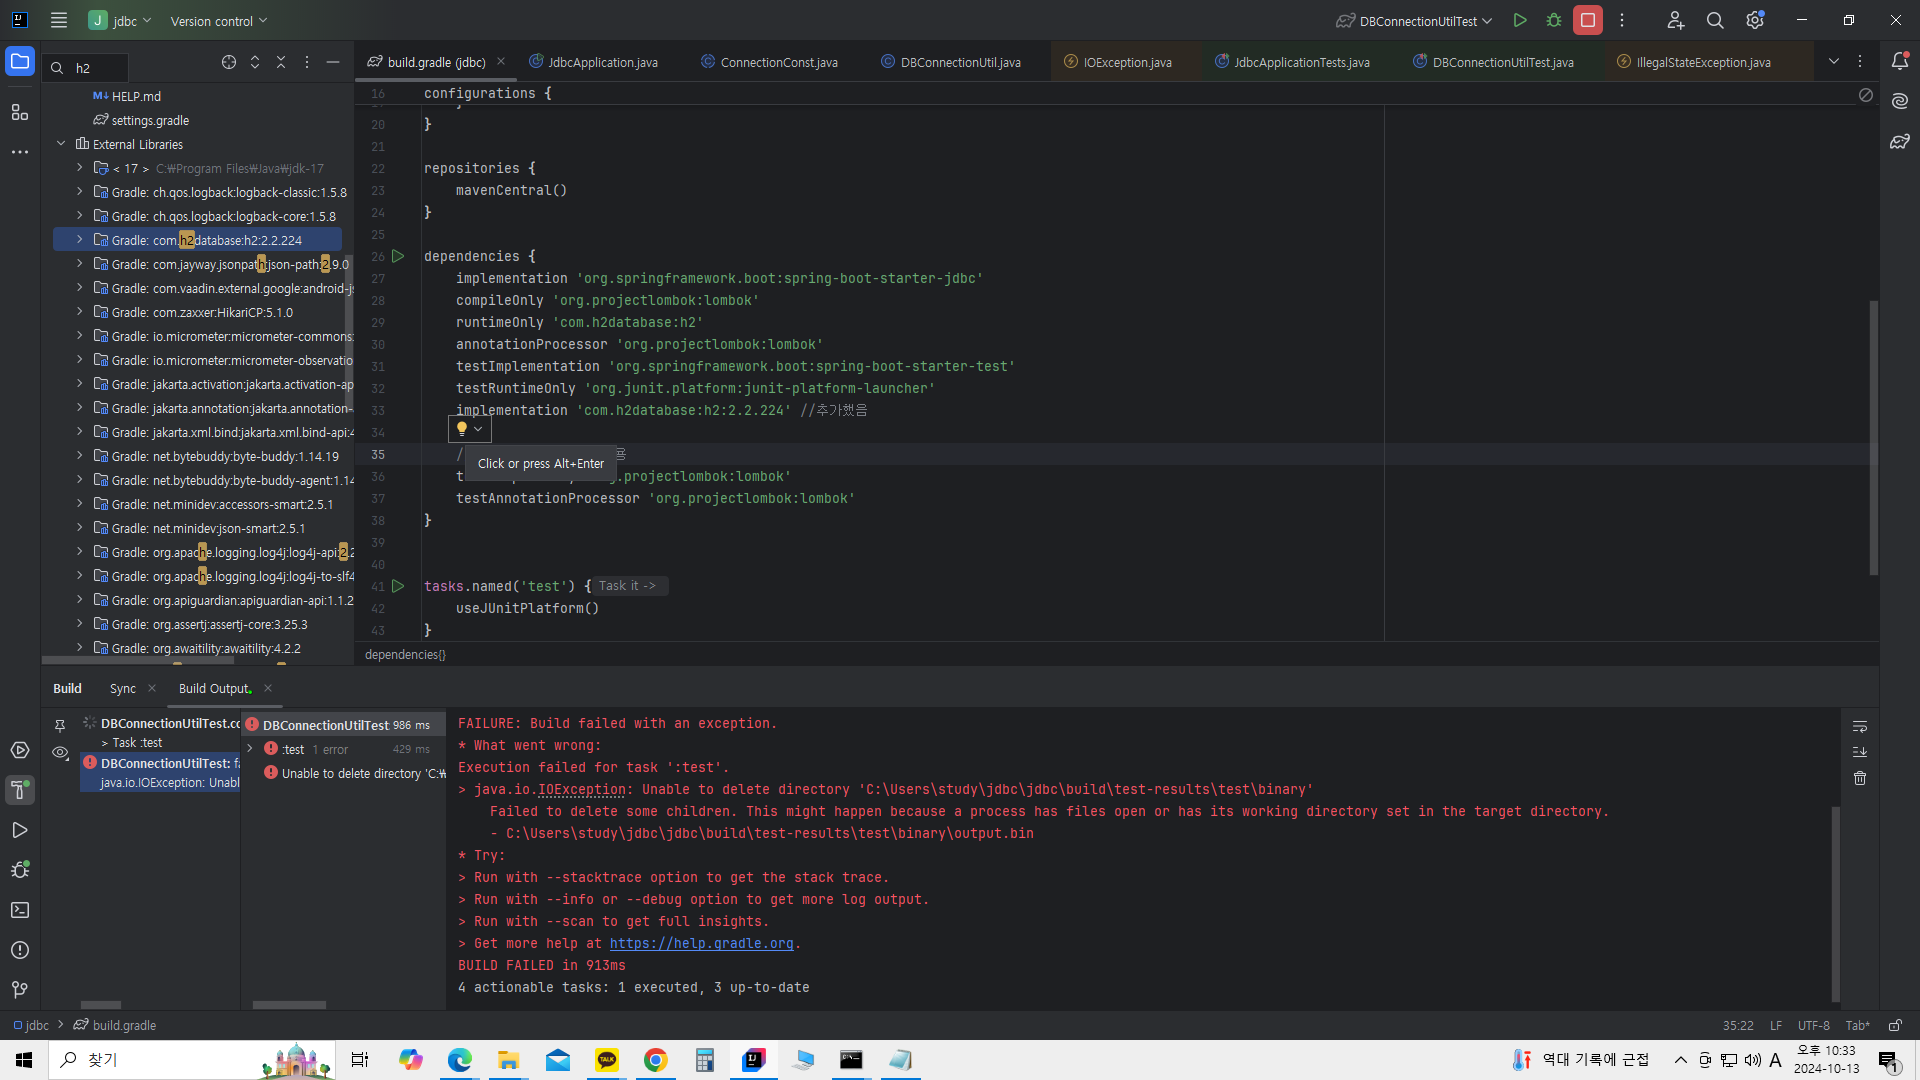The width and height of the screenshot is (1920, 1080).
Task: Open File Explorer from the taskbar
Action: 508,1060
